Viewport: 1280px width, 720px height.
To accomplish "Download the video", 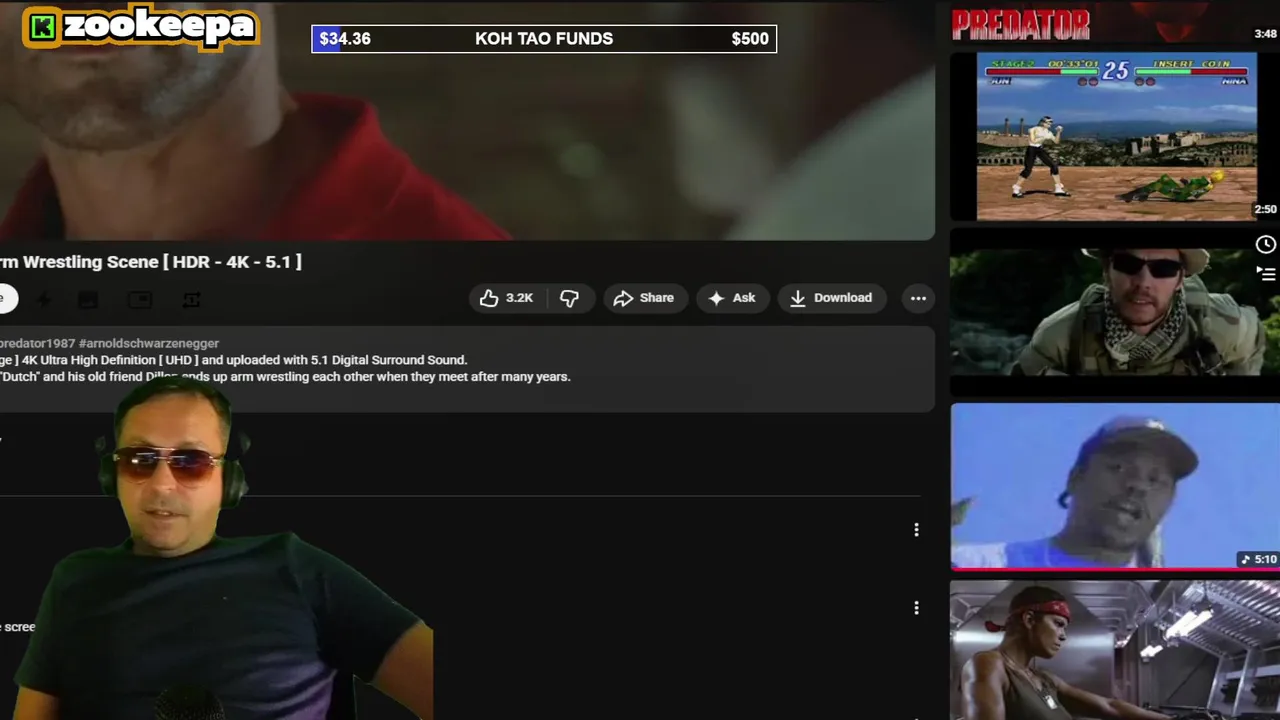I will pos(831,298).
